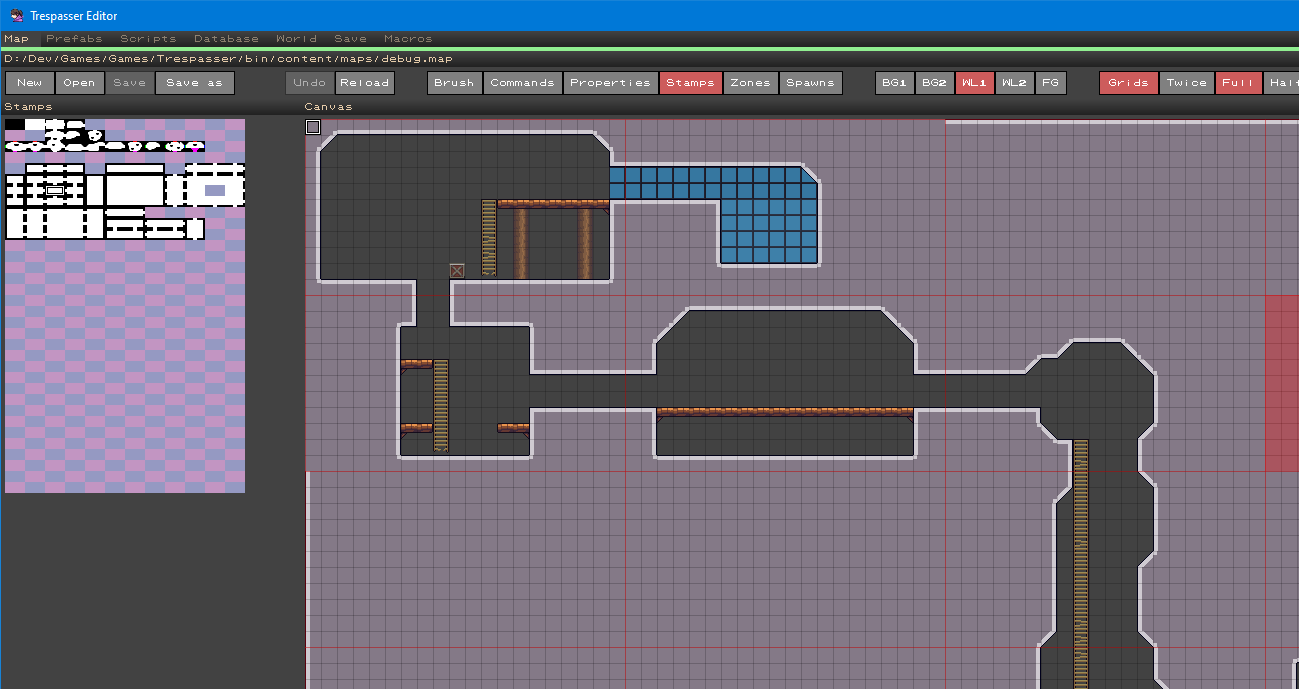Image resolution: width=1299 pixels, height=689 pixels.
Task: Open the Prefabs tab
Action: pos(74,39)
